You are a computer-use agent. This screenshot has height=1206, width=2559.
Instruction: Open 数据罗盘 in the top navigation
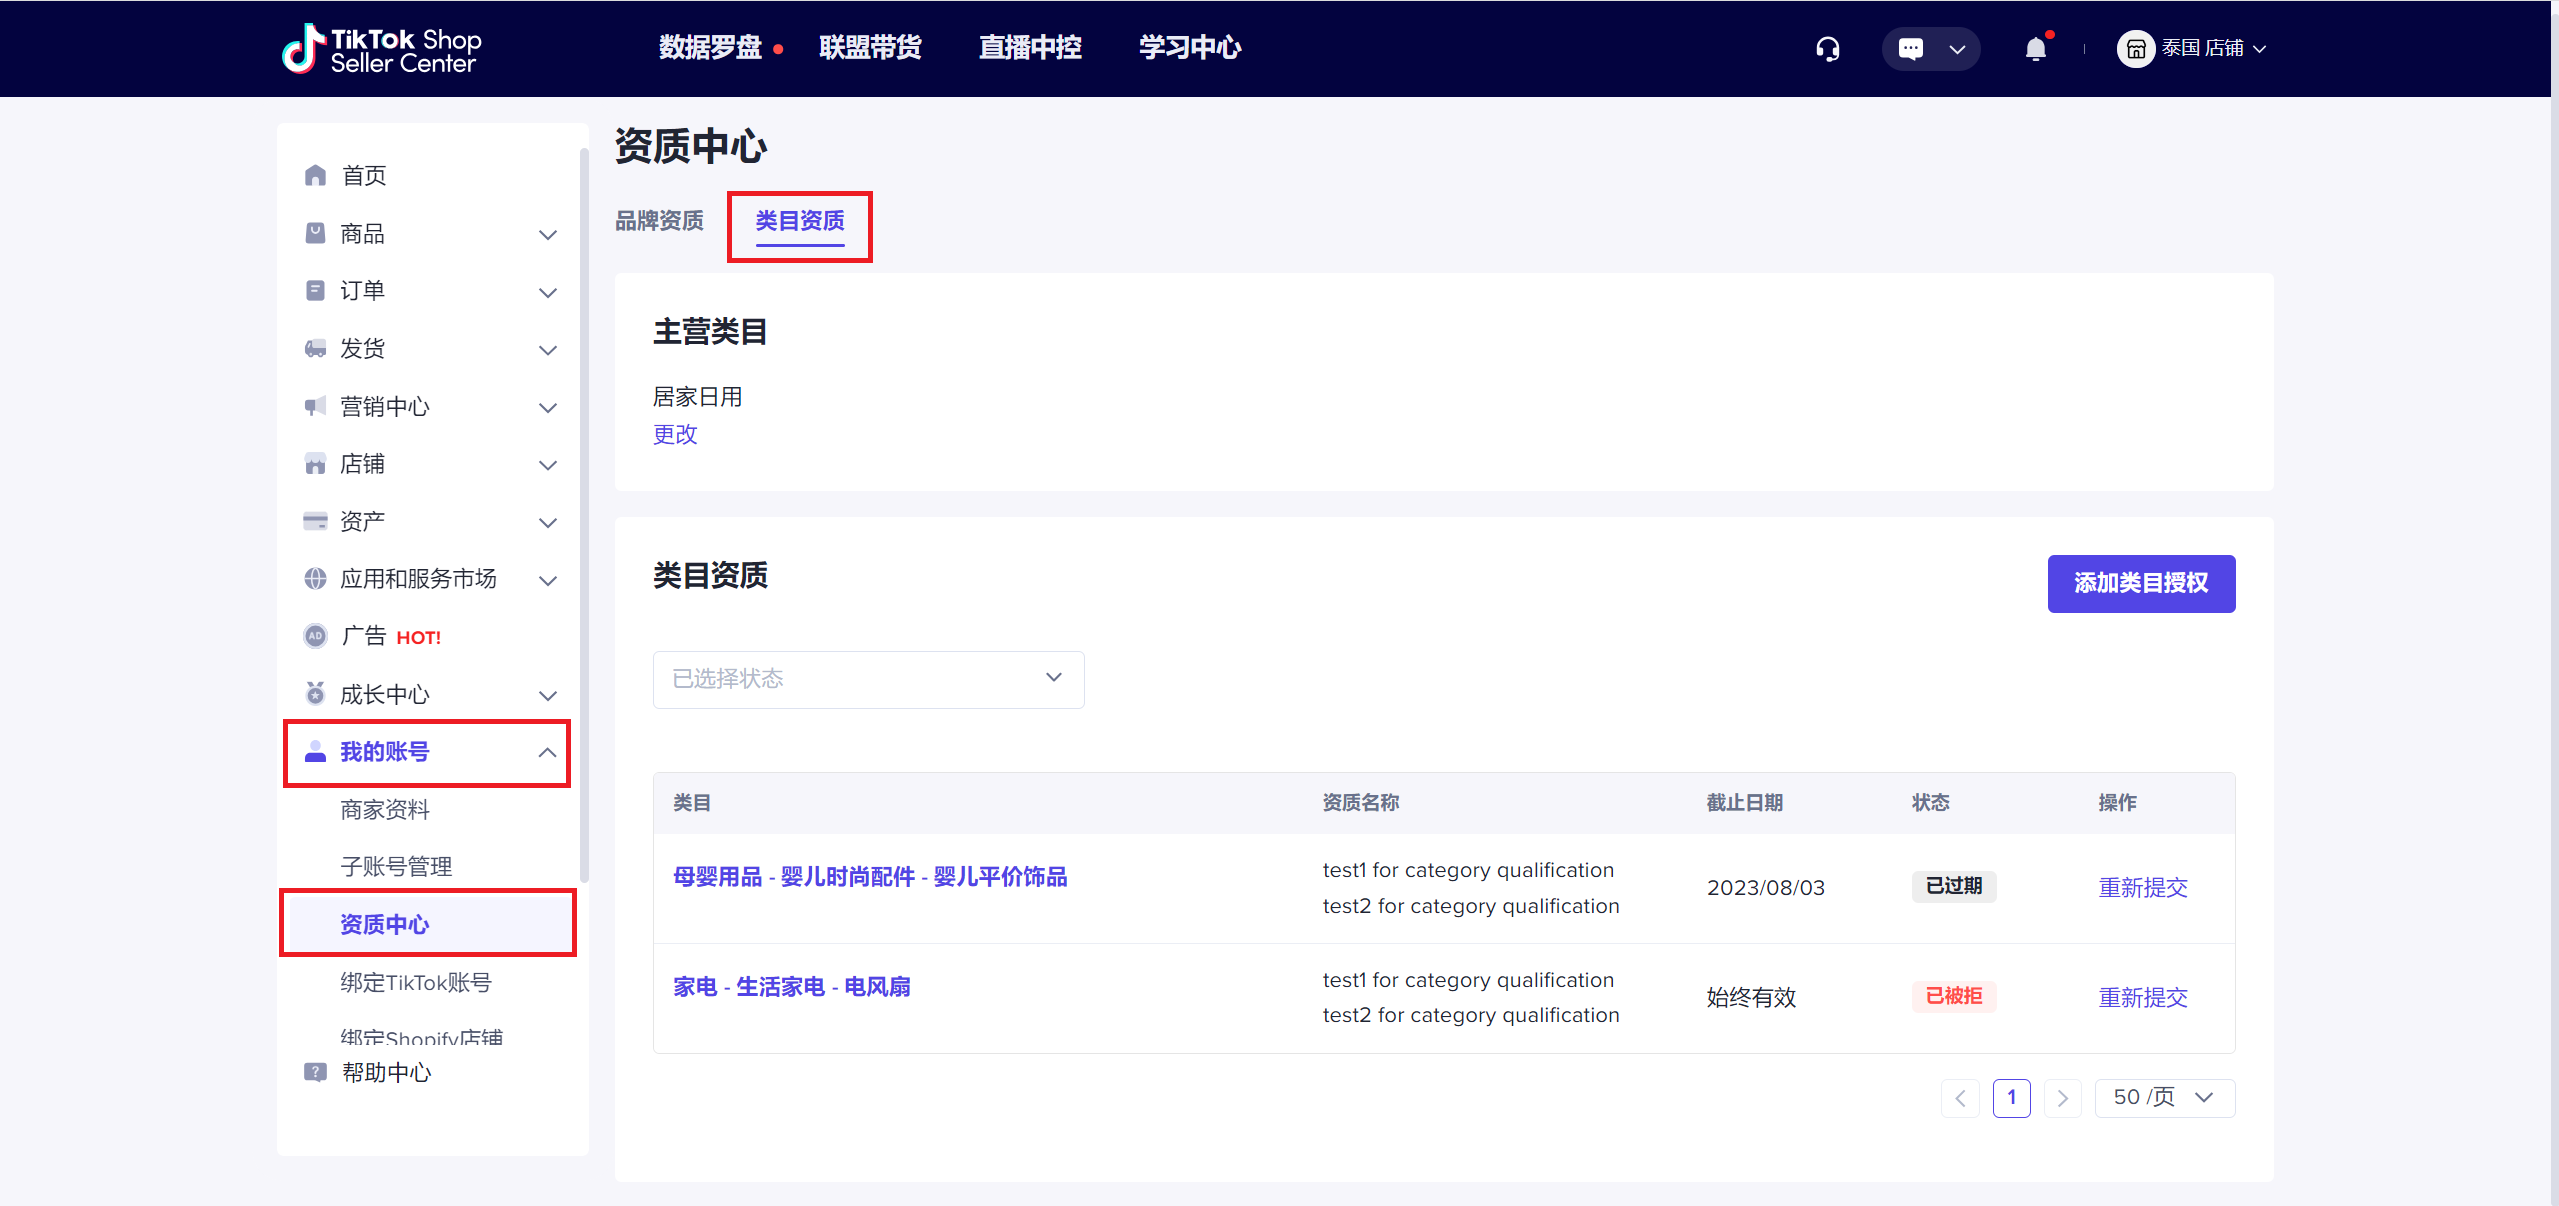(710, 48)
